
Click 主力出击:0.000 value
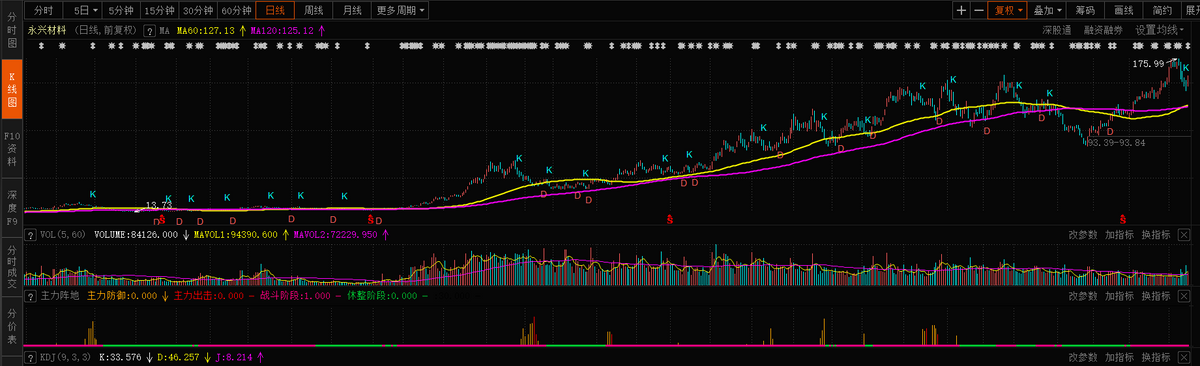(209, 296)
